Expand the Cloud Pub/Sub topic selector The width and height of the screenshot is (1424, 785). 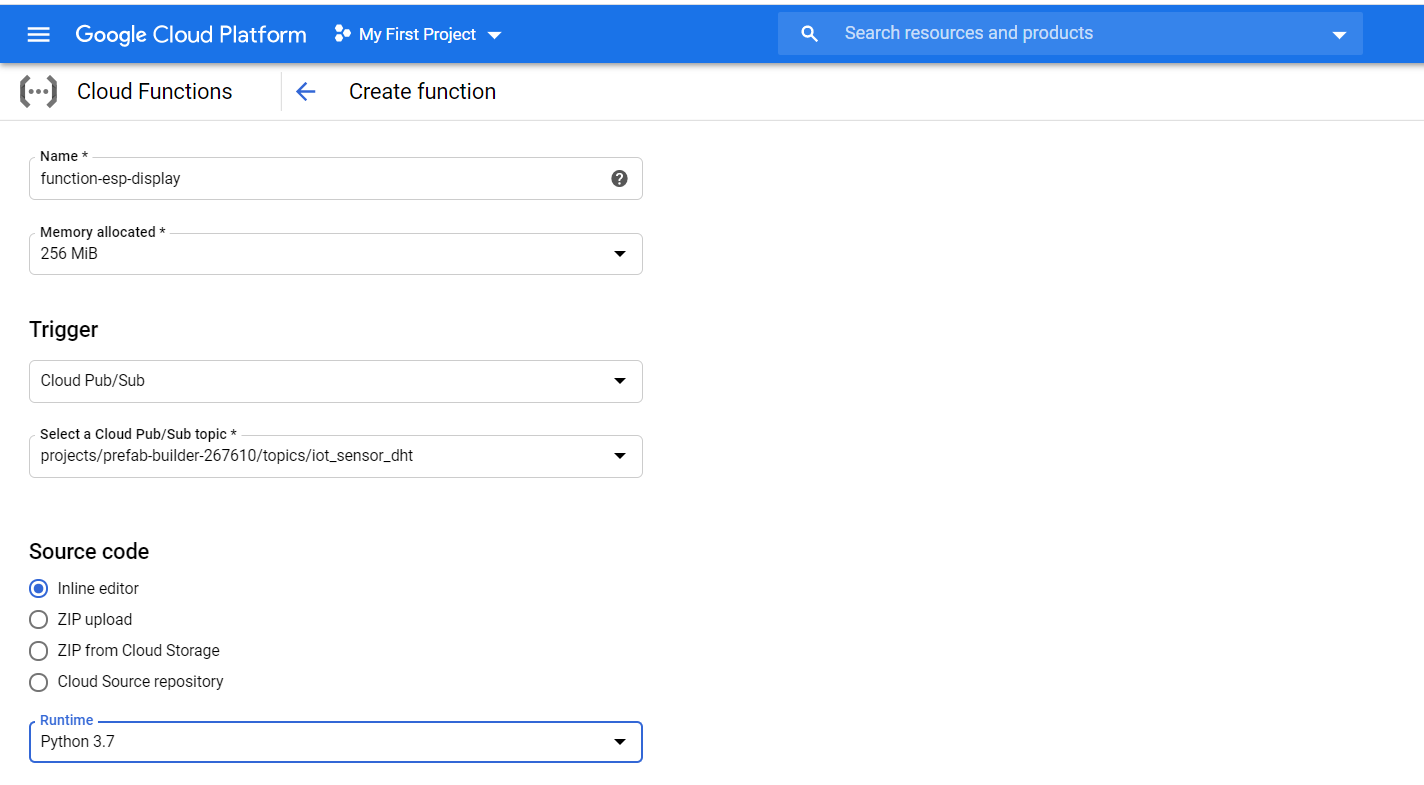336,456
